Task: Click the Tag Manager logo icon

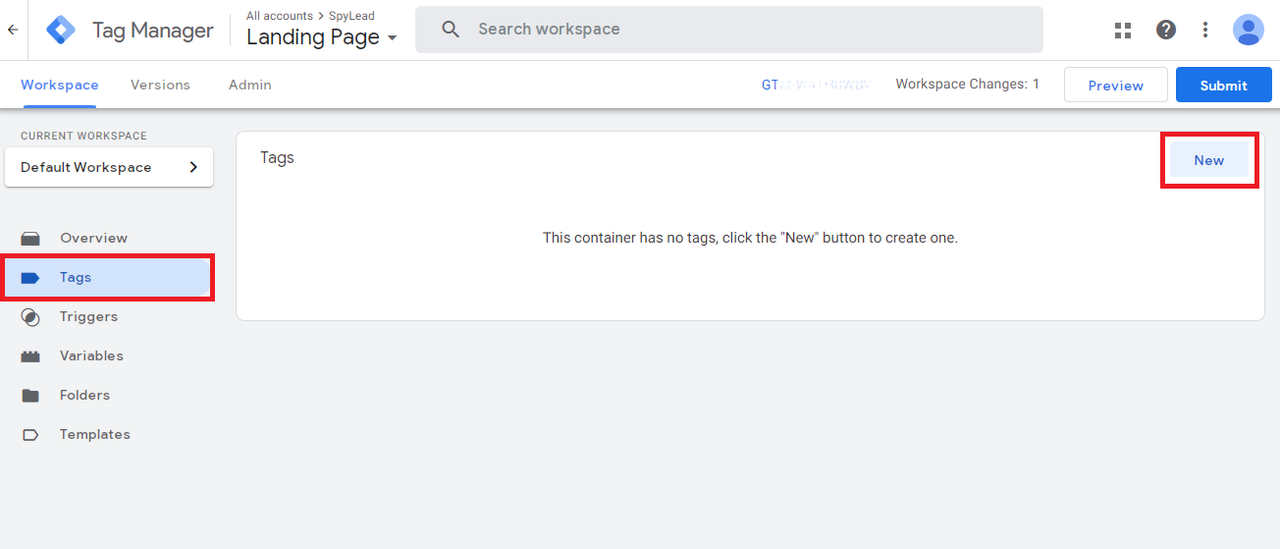Action: coord(61,30)
